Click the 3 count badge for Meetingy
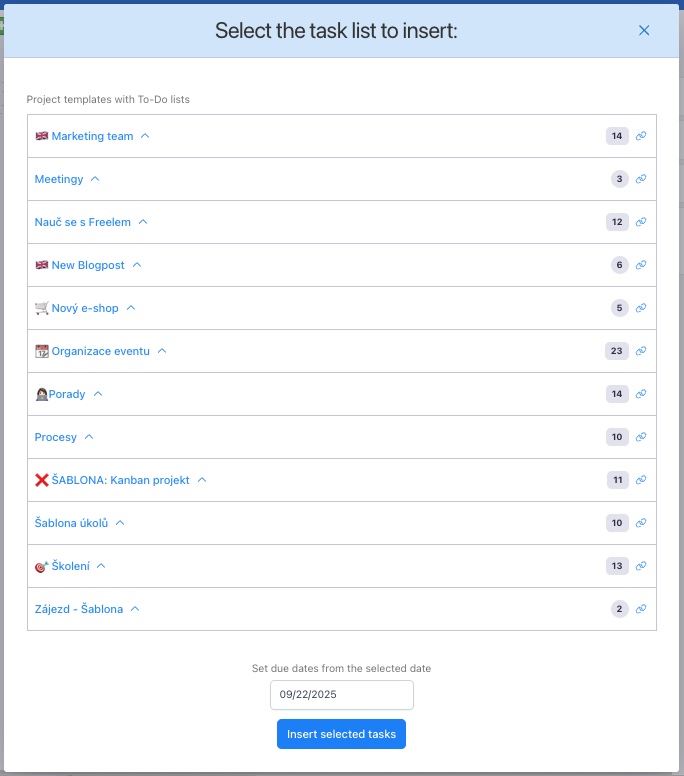 [x=620, y=179]
